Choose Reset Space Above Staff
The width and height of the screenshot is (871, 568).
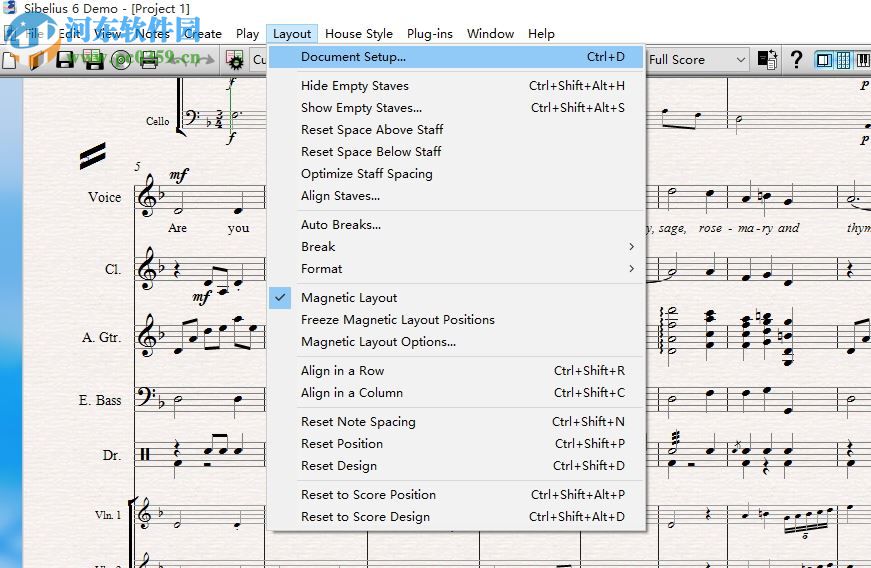pyautogui.click(x=455, y=129)
